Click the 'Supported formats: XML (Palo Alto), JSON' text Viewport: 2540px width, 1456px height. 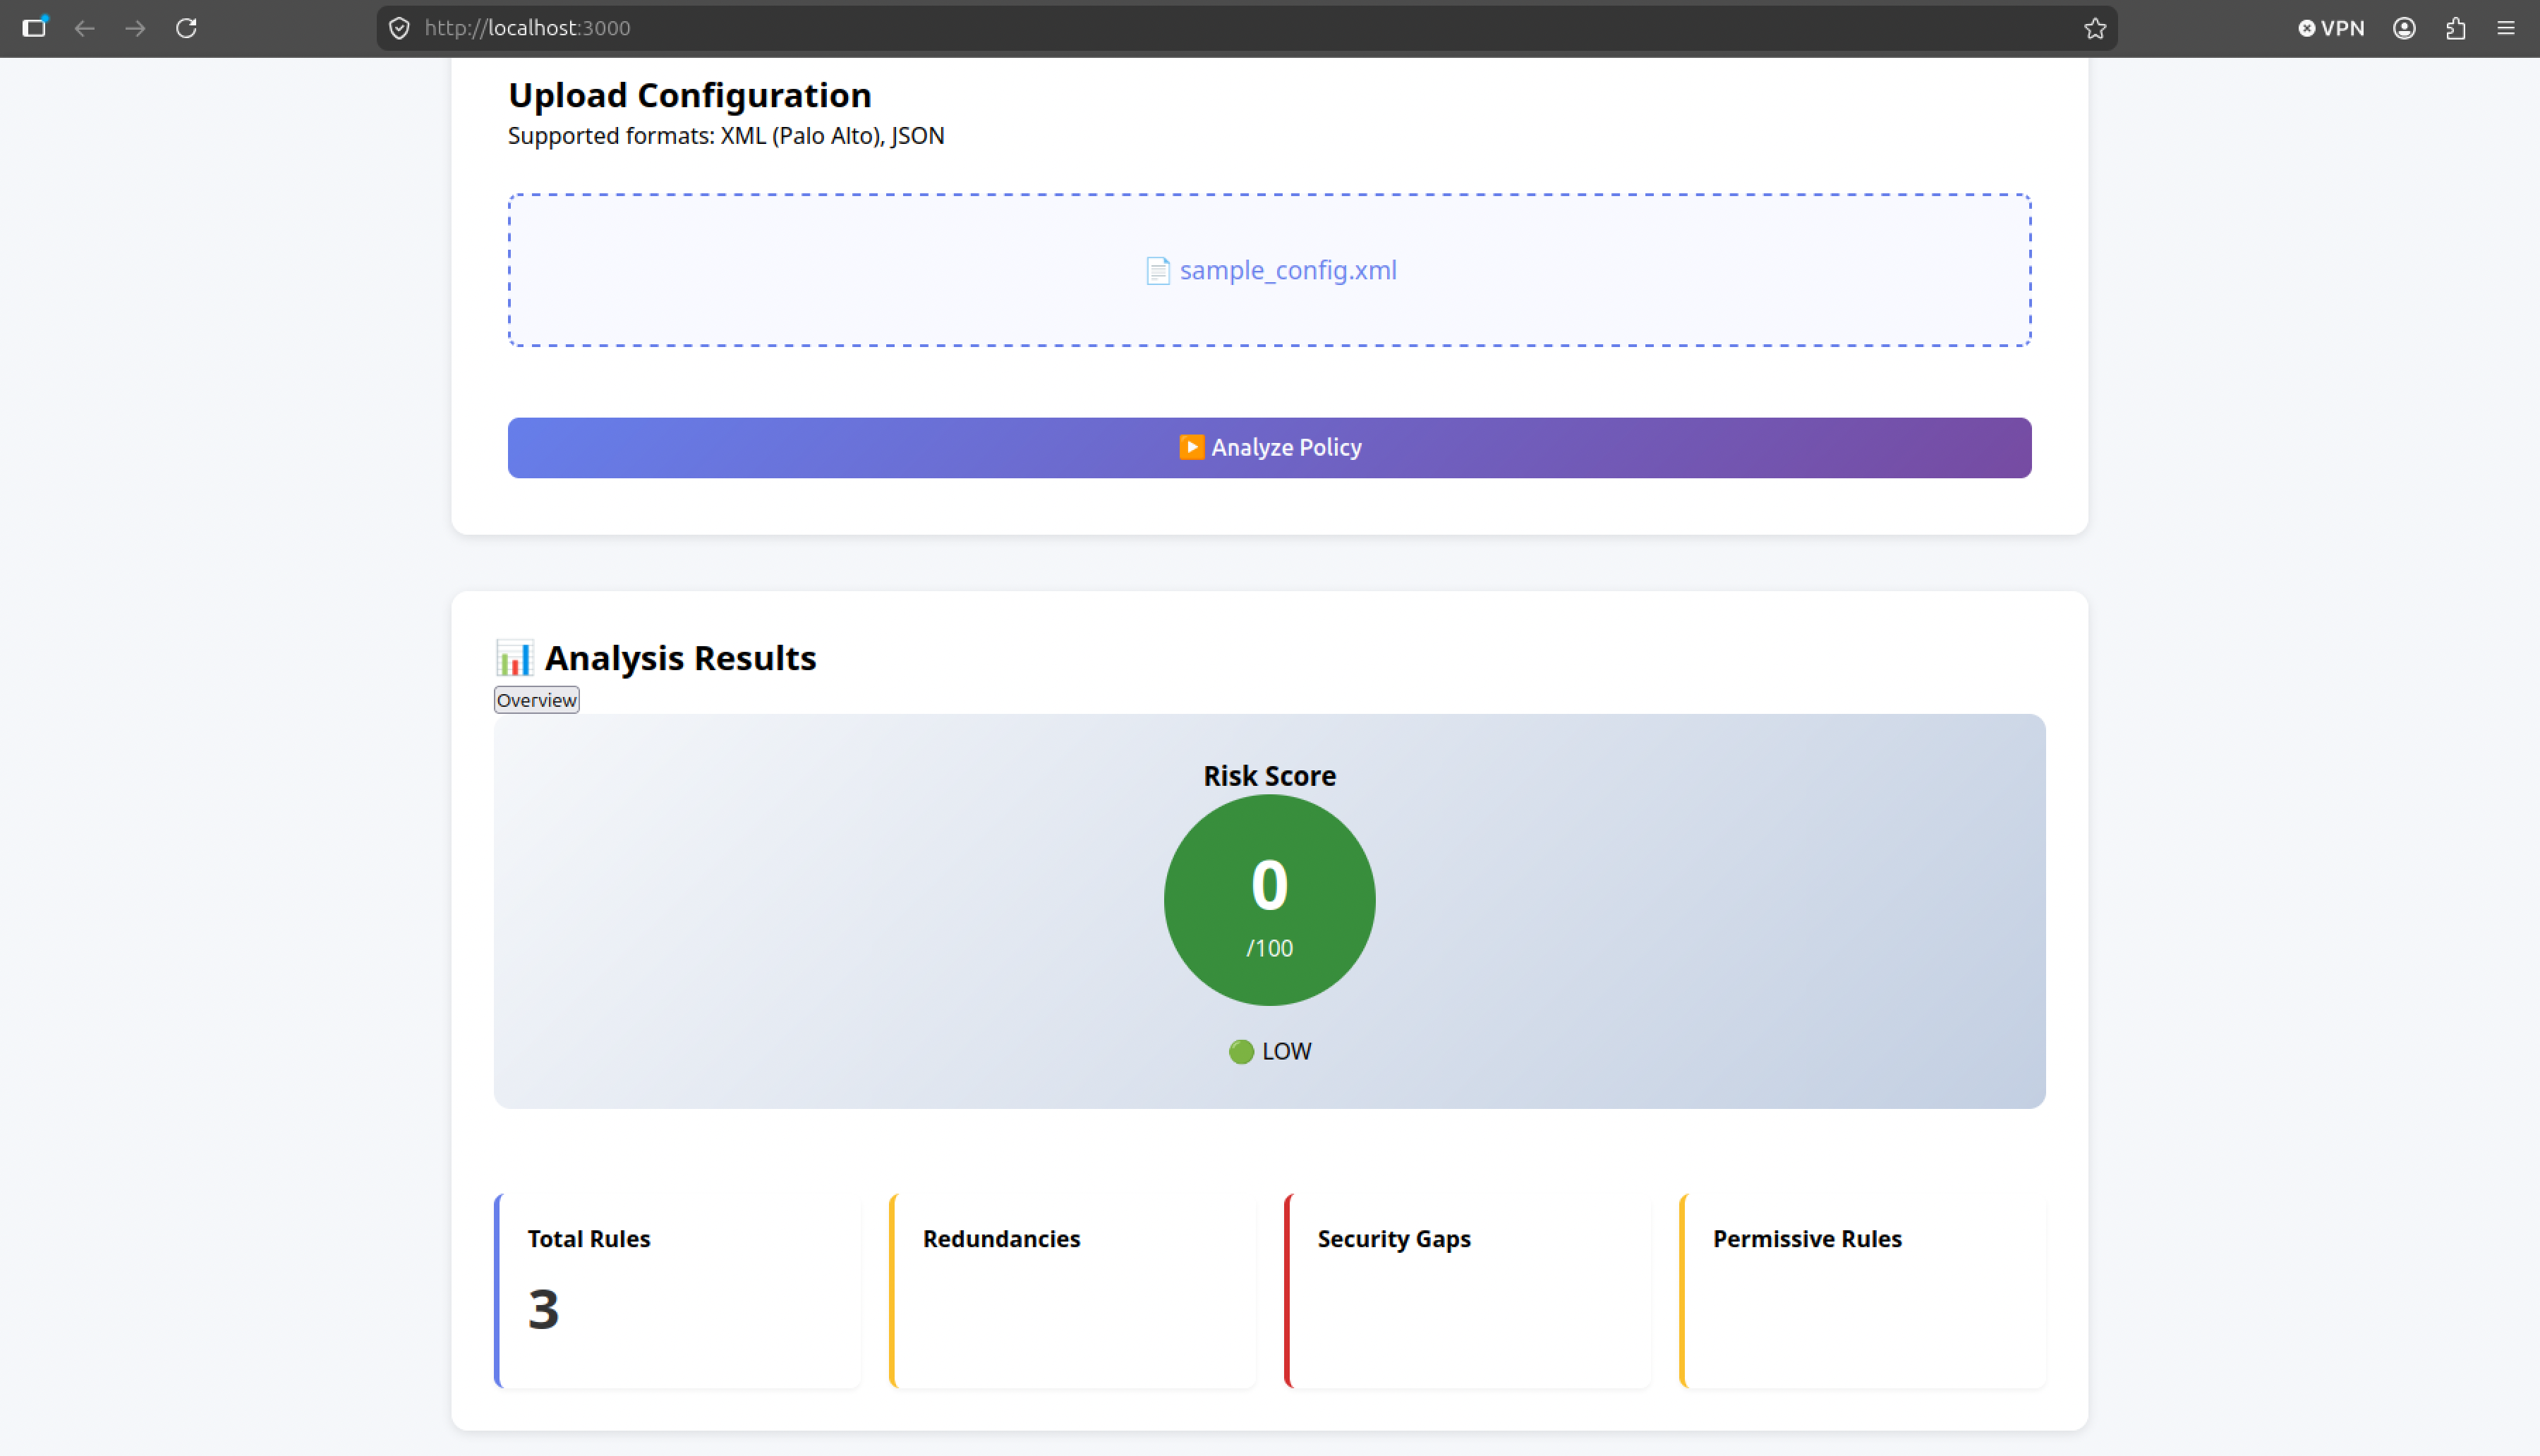726,136
